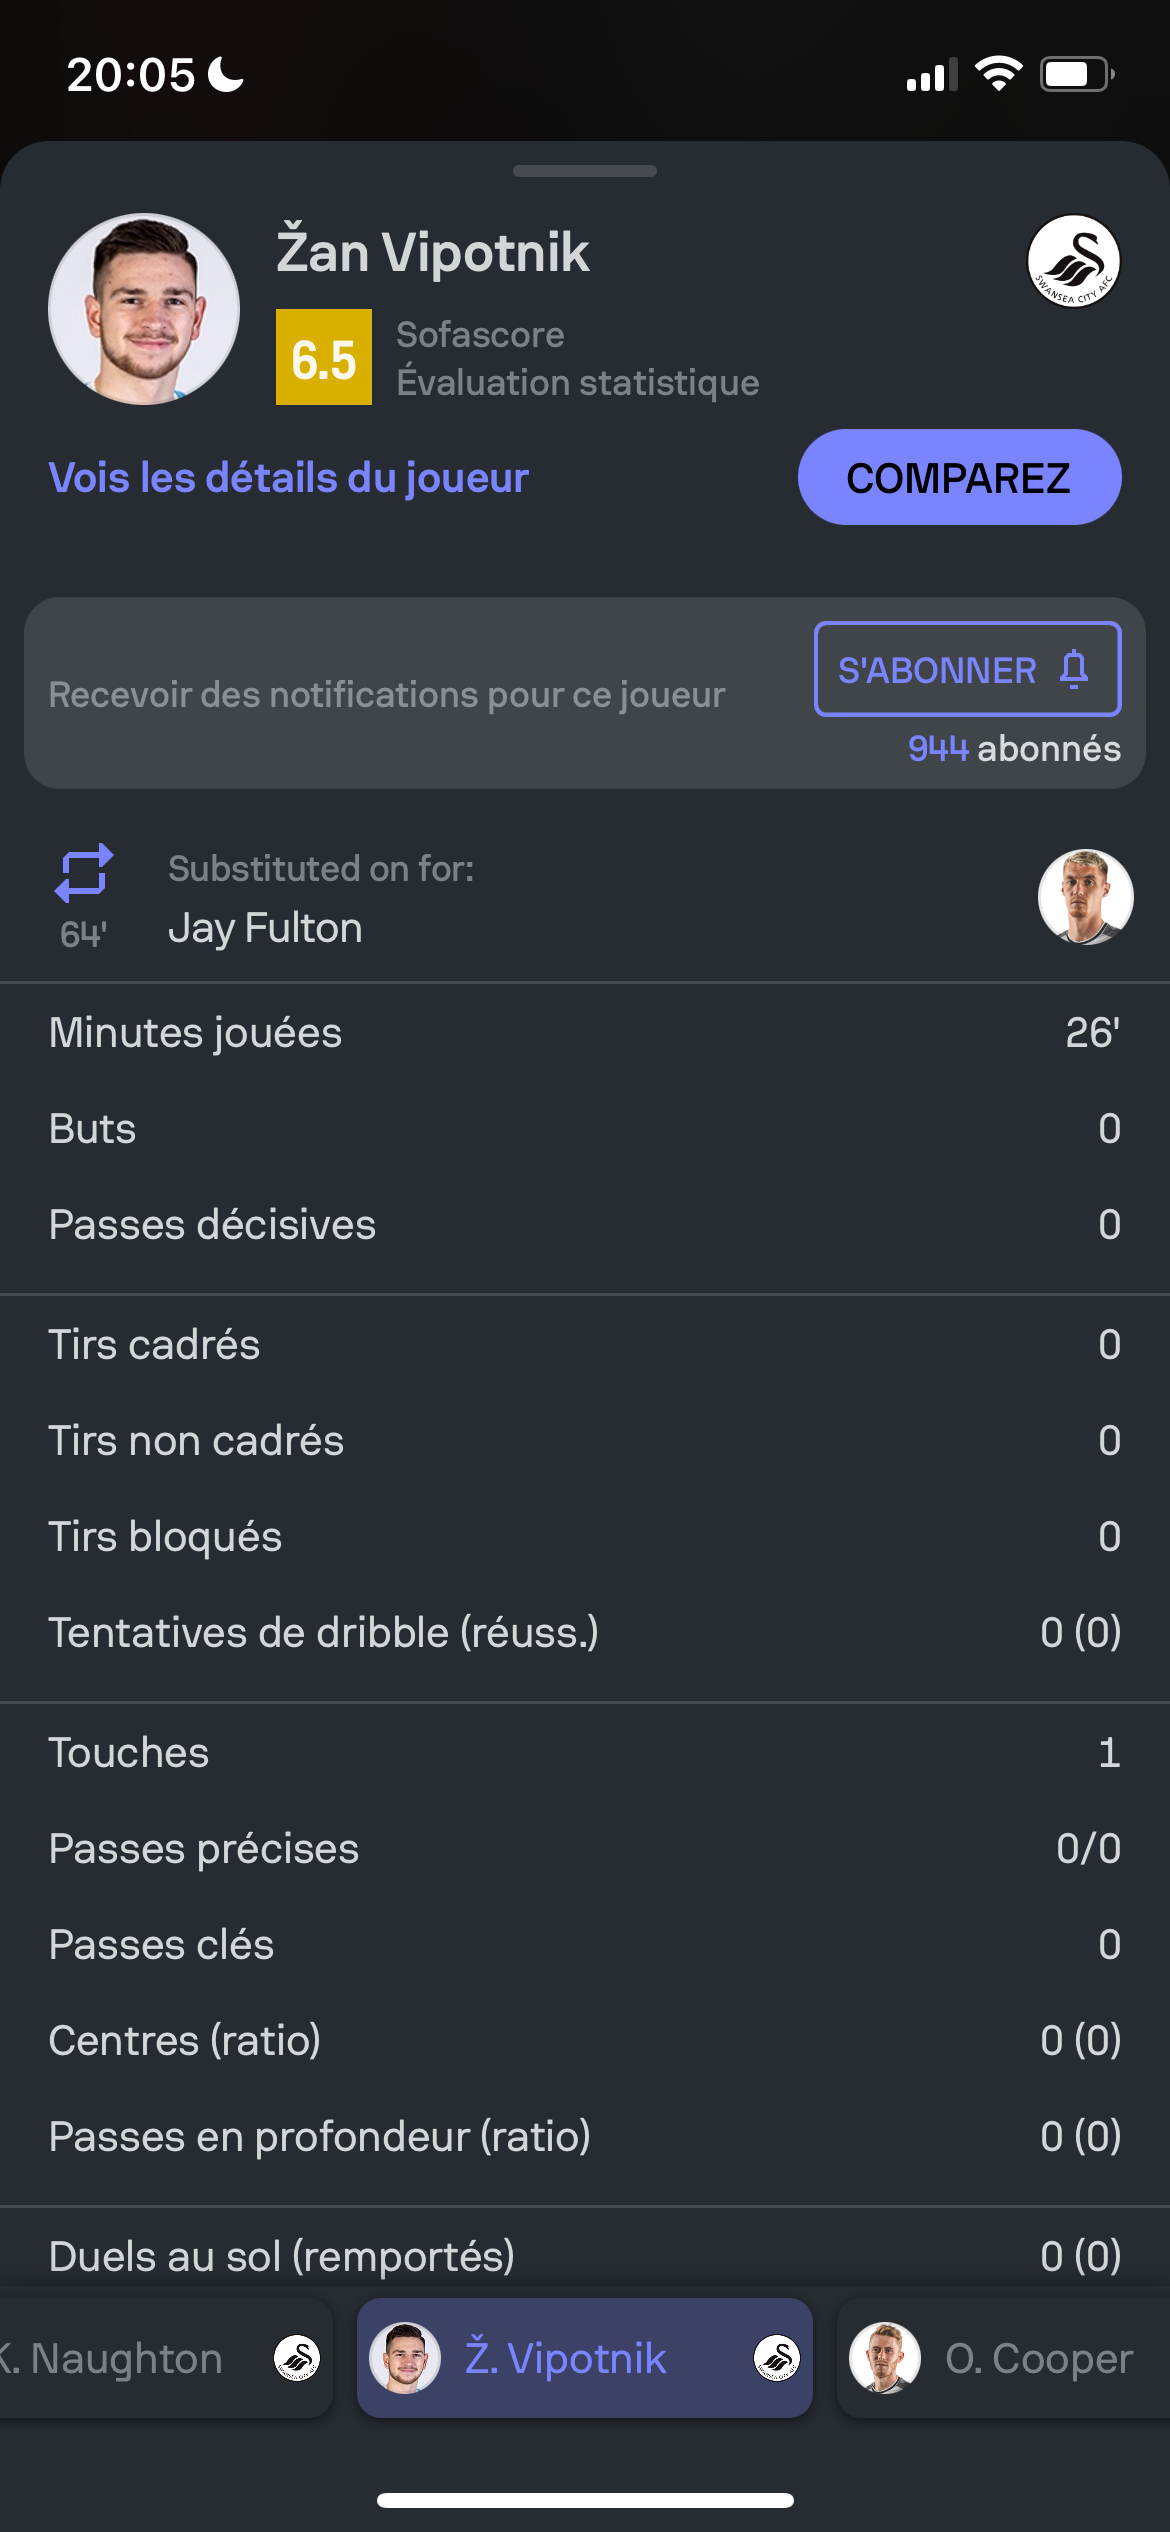Tap the Wi-Fi status icon
1170x2532 pixels.
(x=998, y=74)
